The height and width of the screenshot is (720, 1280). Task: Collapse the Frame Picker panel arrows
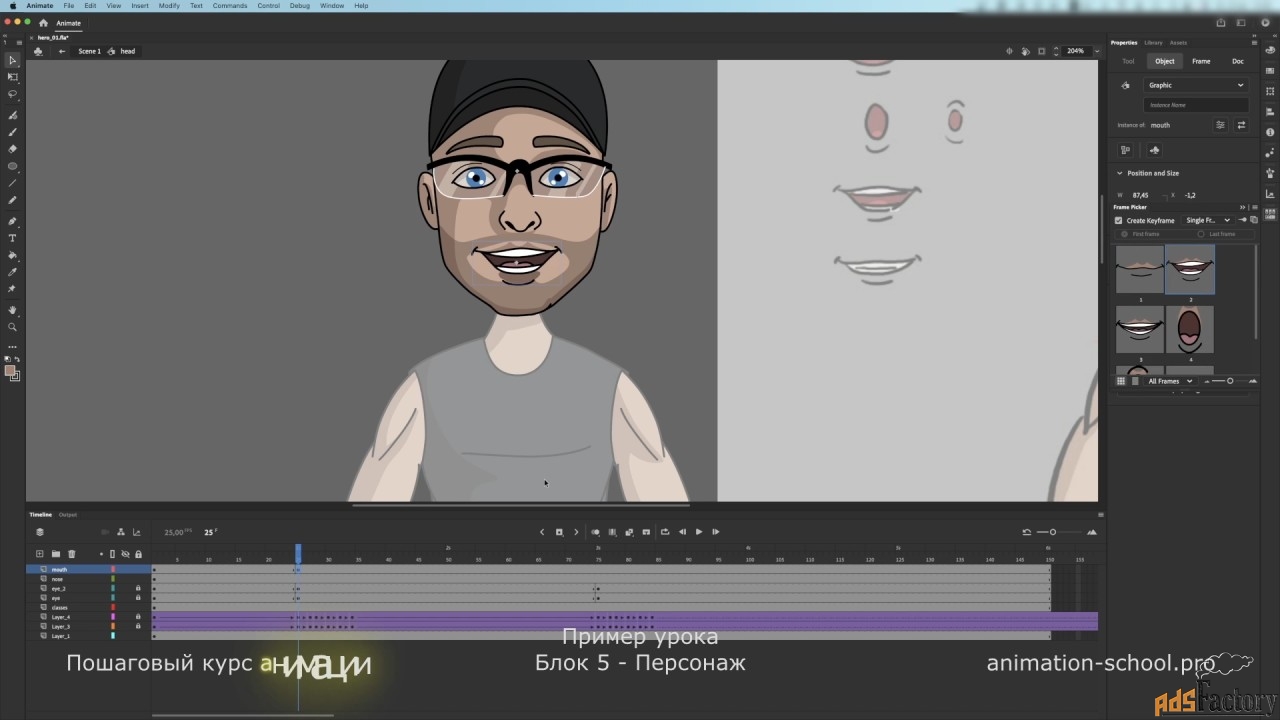(x=1243, y=207)
